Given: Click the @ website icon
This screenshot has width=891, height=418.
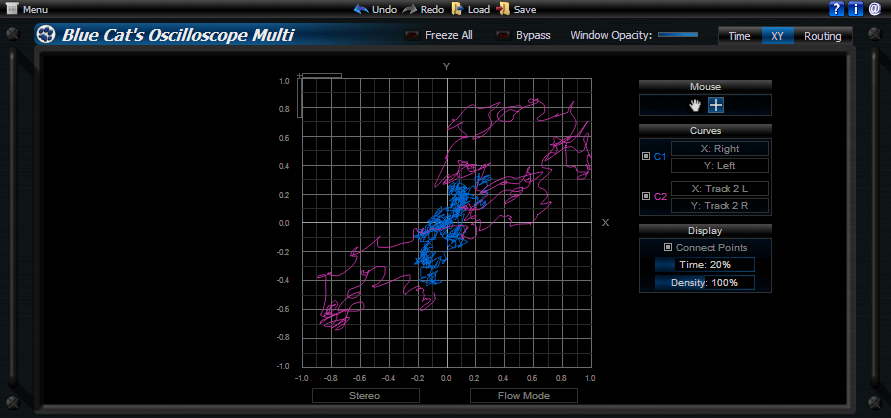Looking at the screenshot, I should pos(875,9).
